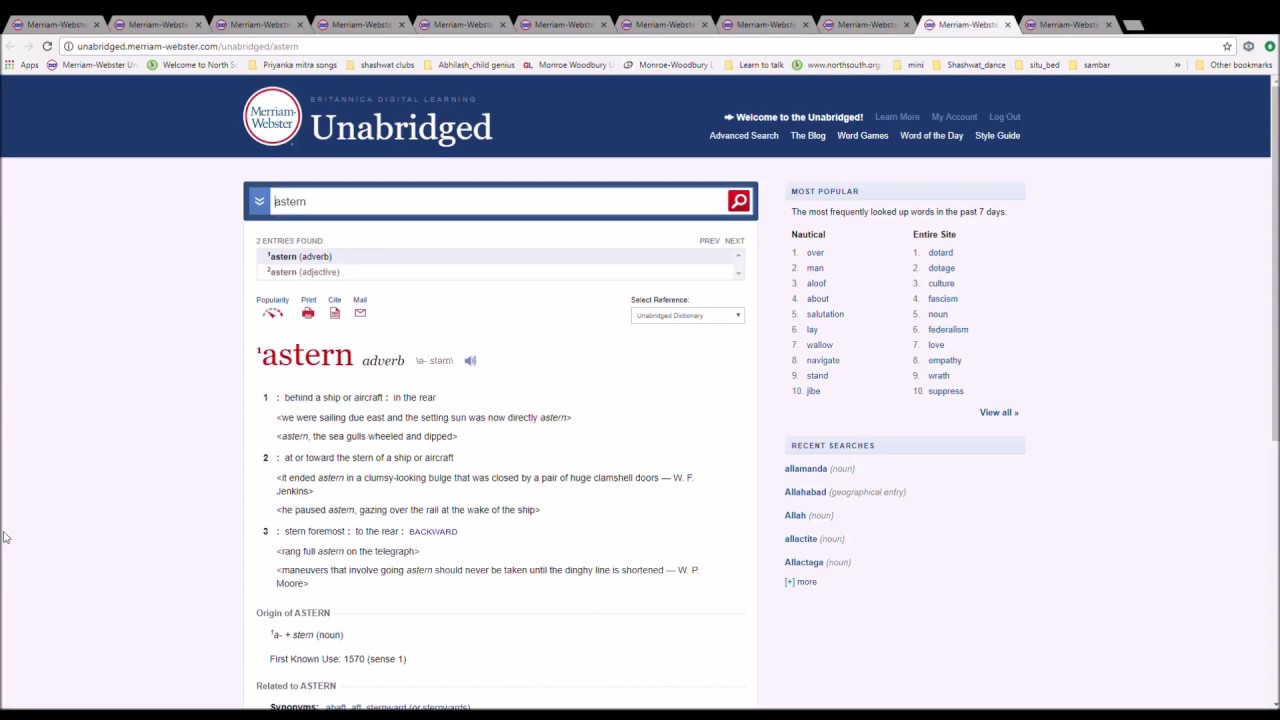1280x720 pixels.
Task: Bookmark this page with star icon
Action: coord(1227,46)
